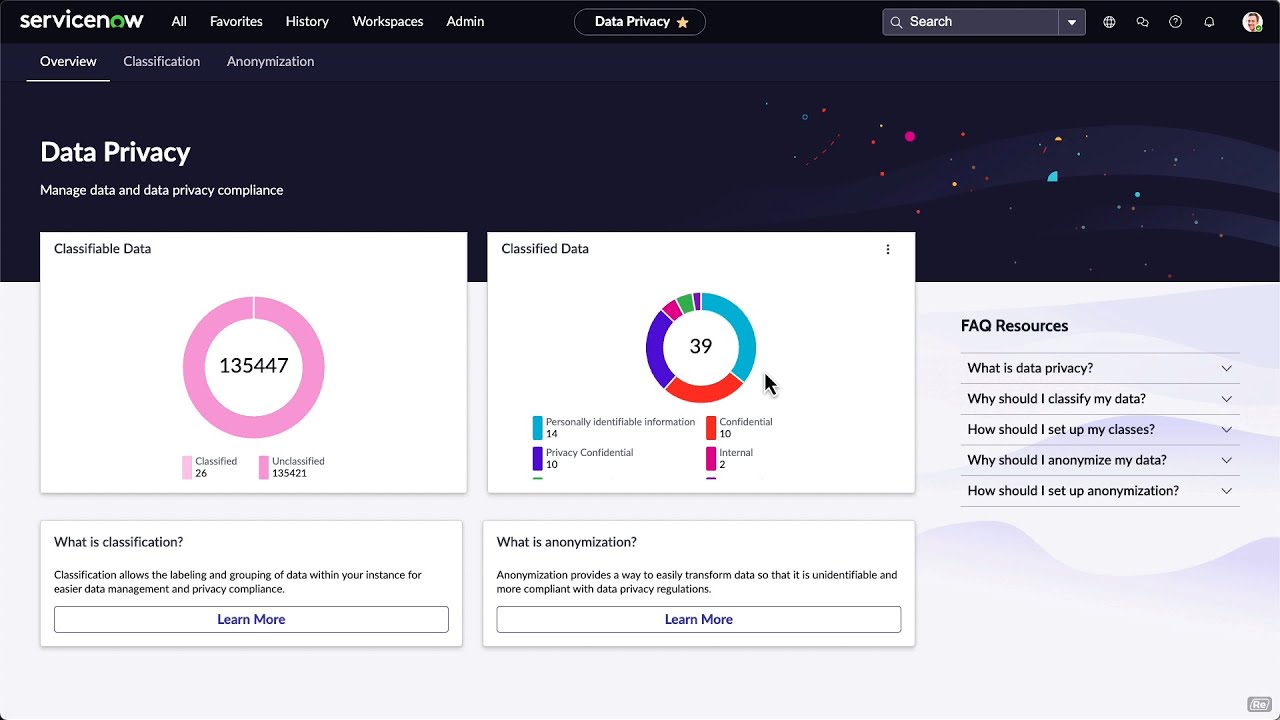This screenshot has width=1280, height=720.
Task: Click the 'Privacy Confidential 10' legend text
Action: click(x=589, y=459)
